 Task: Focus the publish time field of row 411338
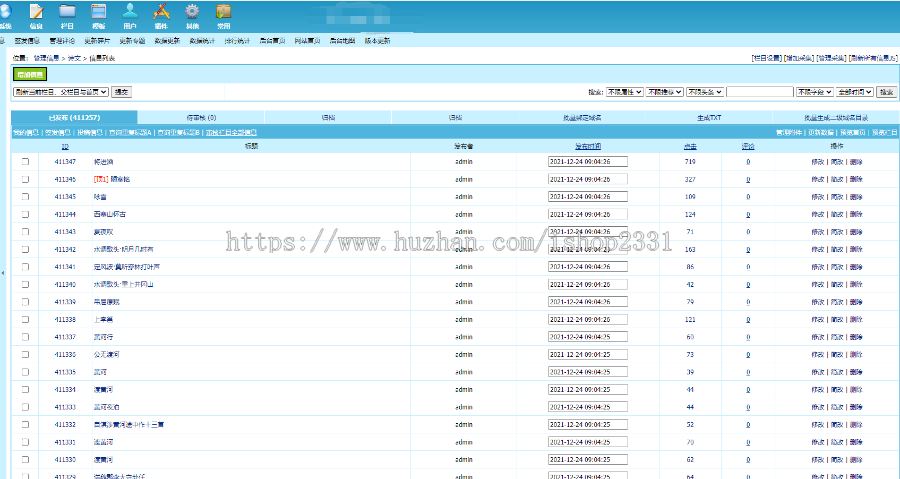click(x=588, y=320)
